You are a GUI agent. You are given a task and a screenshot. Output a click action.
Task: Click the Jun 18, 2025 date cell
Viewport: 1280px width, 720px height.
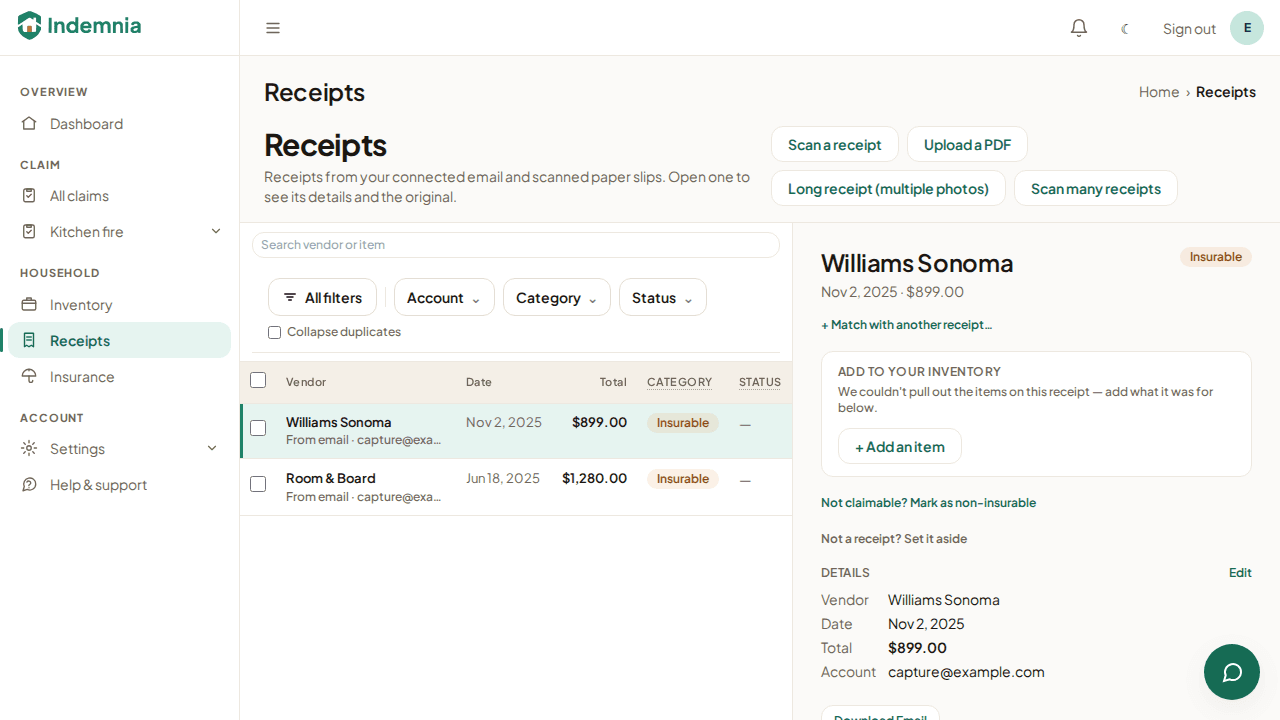point(503,478)
